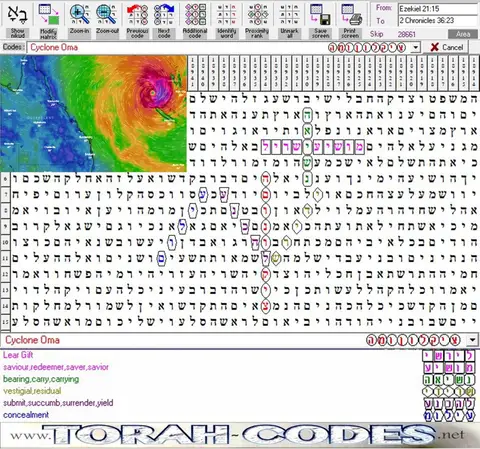Click the Print screen icon

[351, 15]
